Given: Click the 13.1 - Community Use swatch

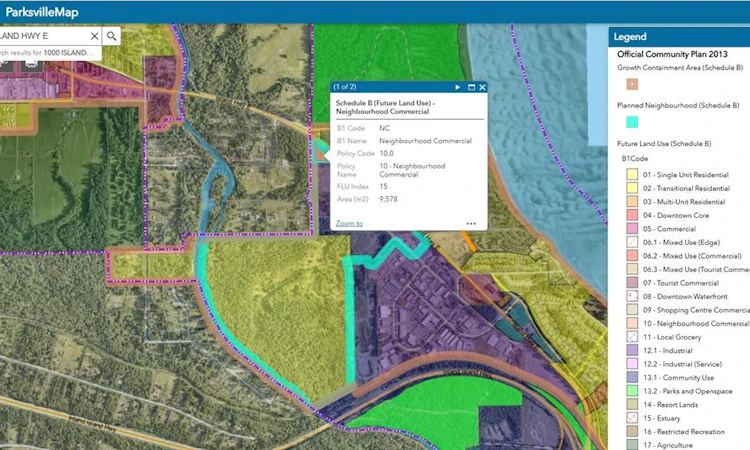Looking at the screenshot, I should click(x=632, y=377).
